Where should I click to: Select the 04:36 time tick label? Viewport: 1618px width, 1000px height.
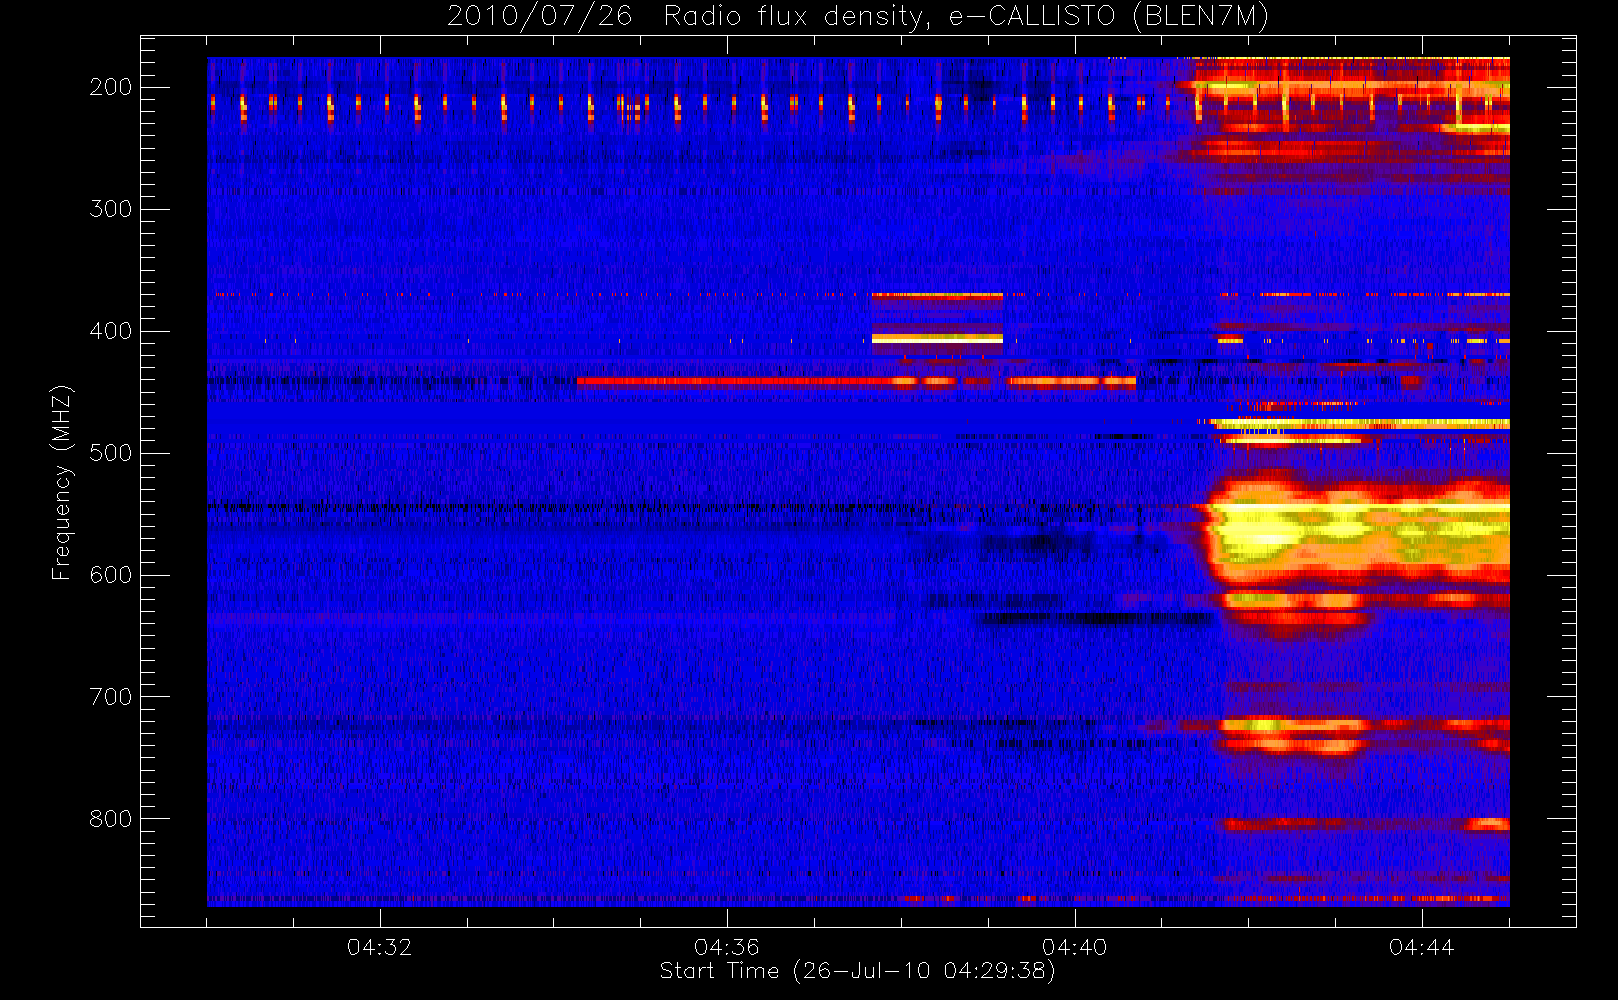(727, 947)
